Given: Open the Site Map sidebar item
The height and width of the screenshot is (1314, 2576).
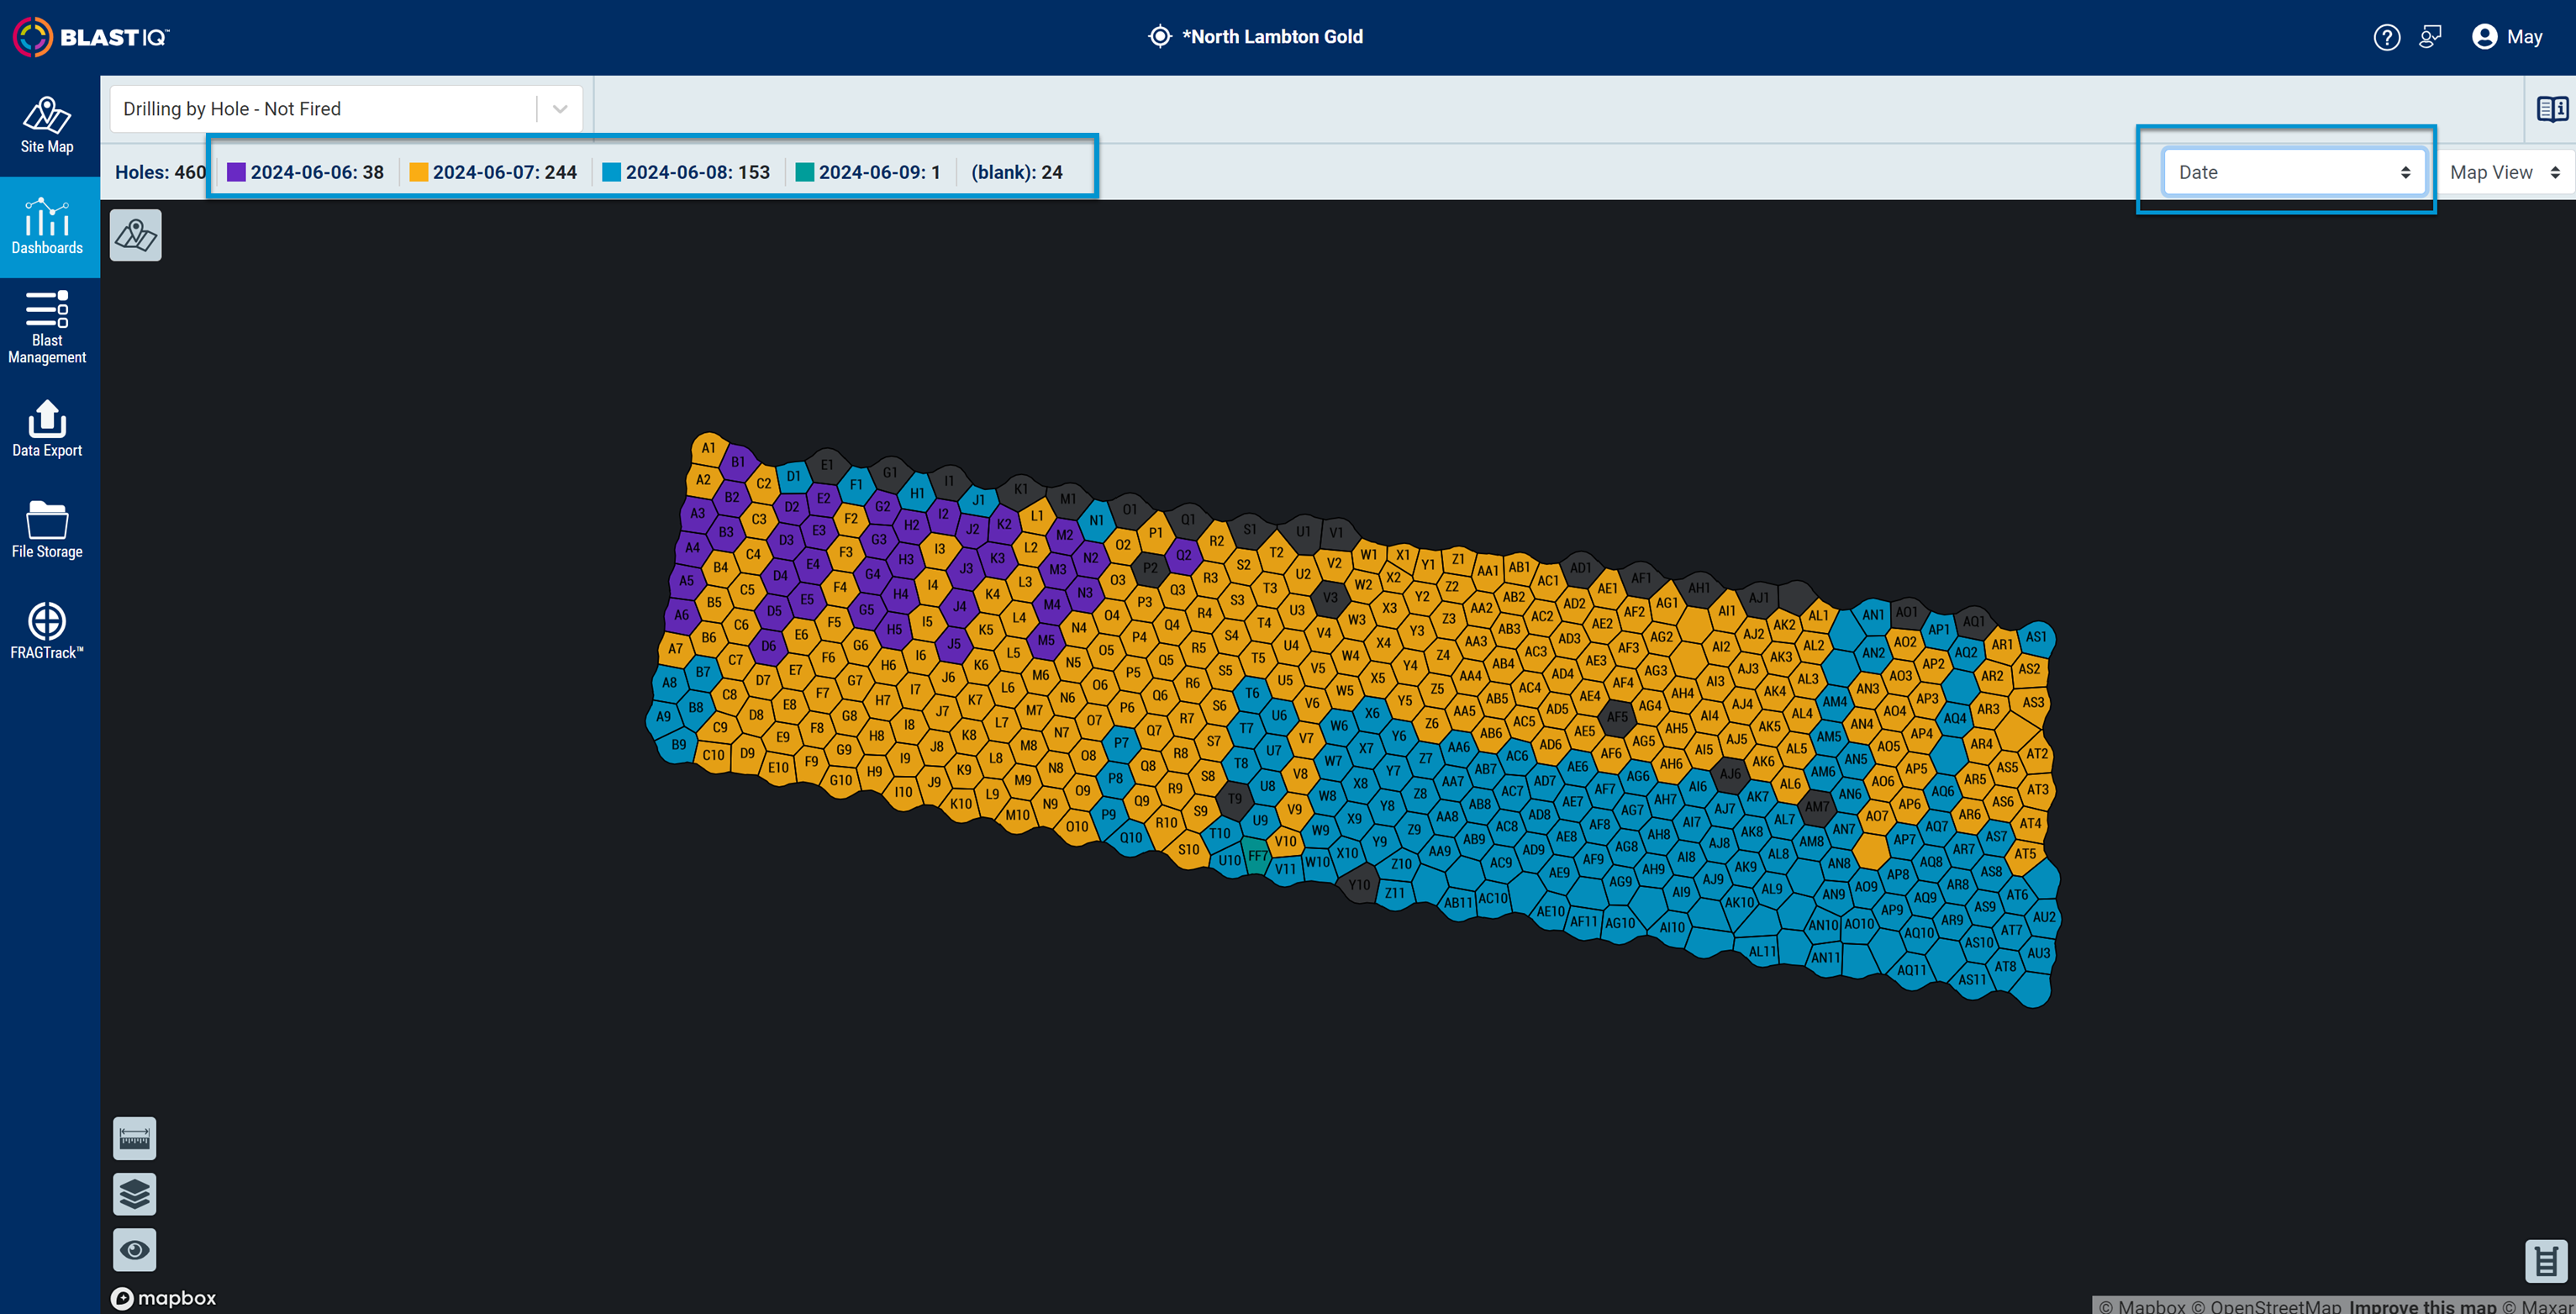Looking at the screenshot, I should [x=47, y=125].
